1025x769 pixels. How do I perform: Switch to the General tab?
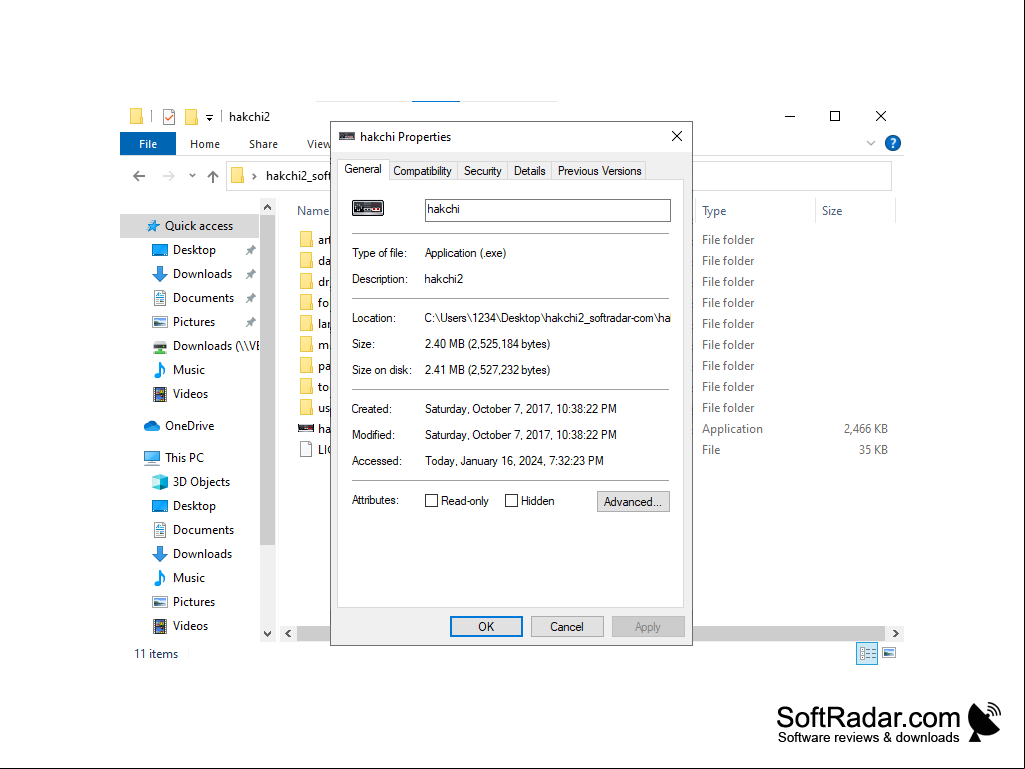click(363, 169)
